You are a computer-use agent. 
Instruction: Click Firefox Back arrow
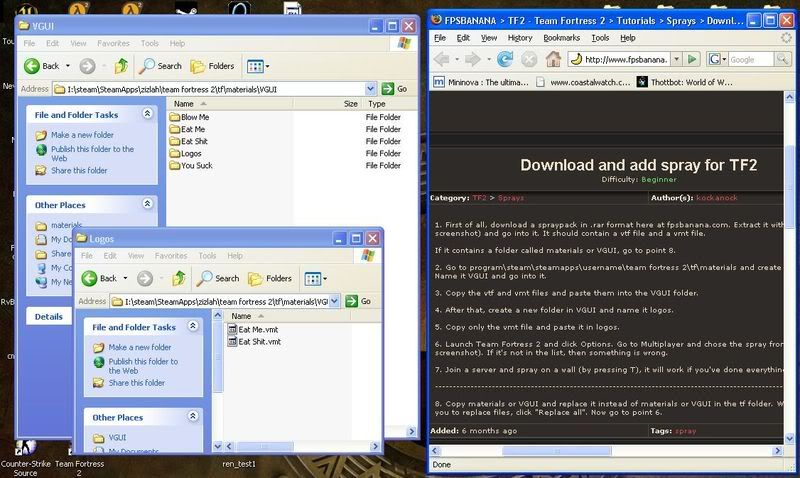441,59
